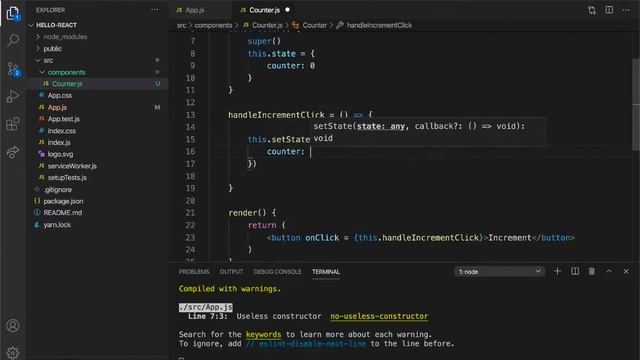The image size is (640, 360).
Task: Open the Live Share view icon
Action: (13, 152)
